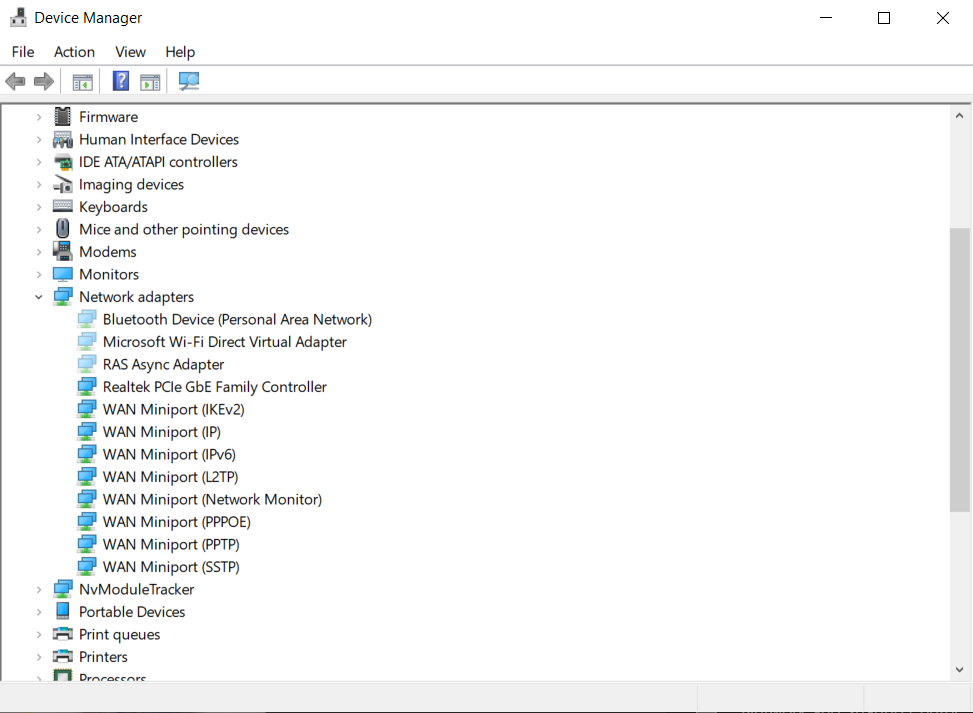Close the Device Manager window
Viewport: 973px width, 713px height.
coord(943,18)
